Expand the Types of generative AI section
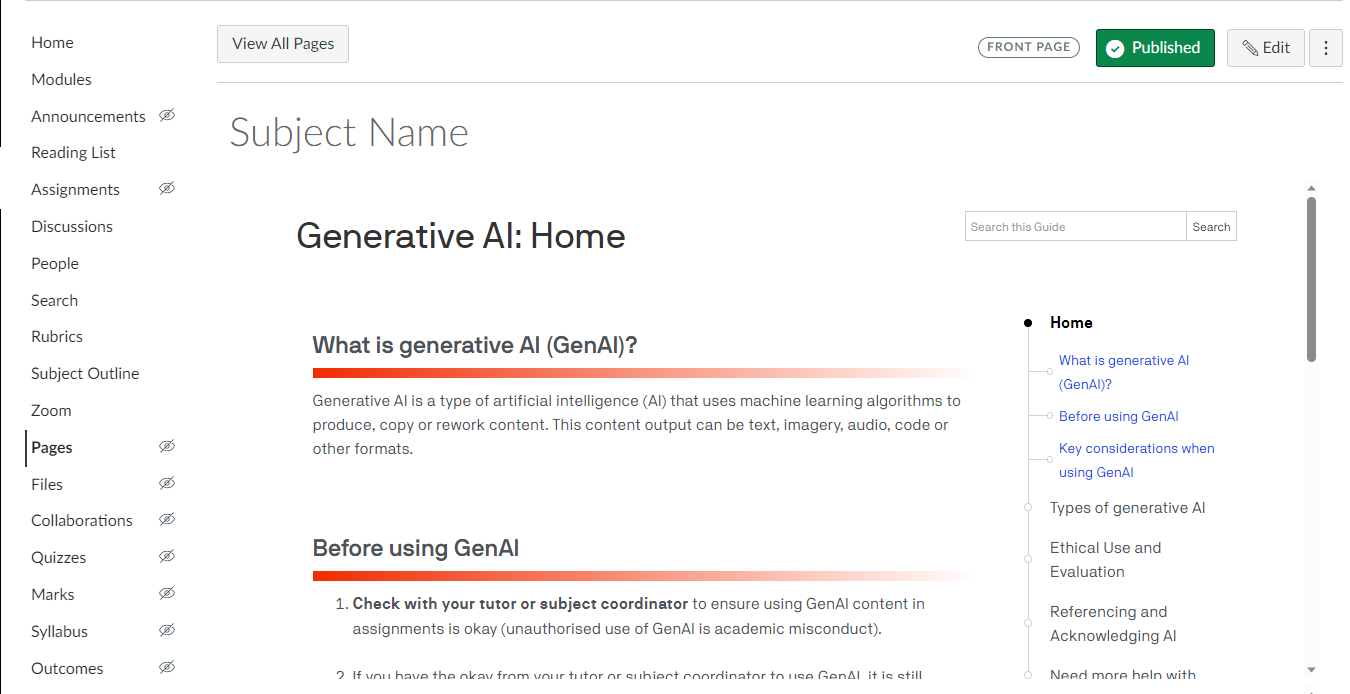The image size is (1350, 694). pos(1127,508)
